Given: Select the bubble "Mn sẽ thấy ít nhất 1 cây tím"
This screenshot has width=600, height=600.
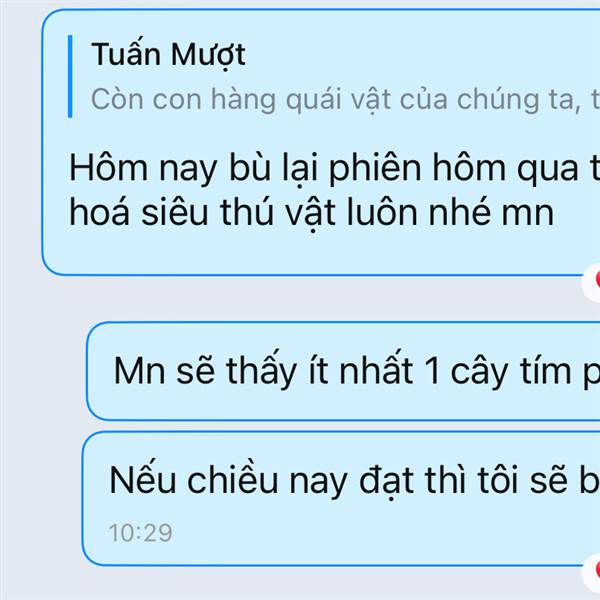Looking at the screenshot, I should (343, 371).
